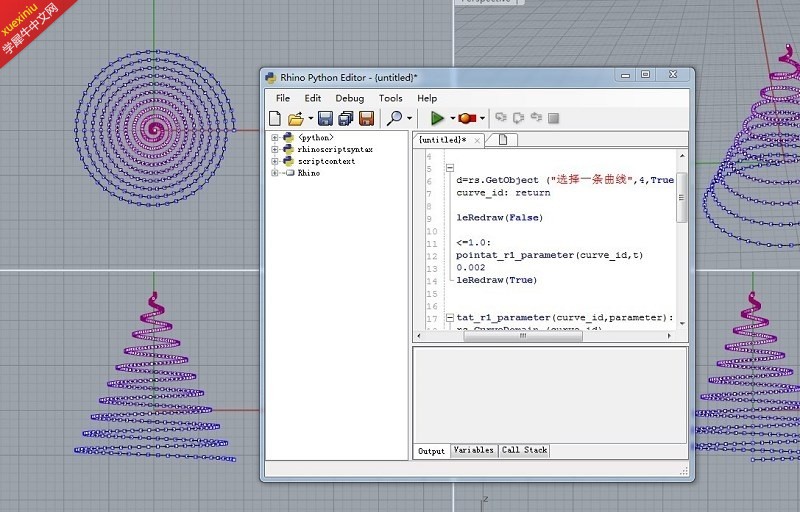The height and width of the screenshot is (512, 800).
Task: Click the magnifier Find icon
Action: coord(394,118)
